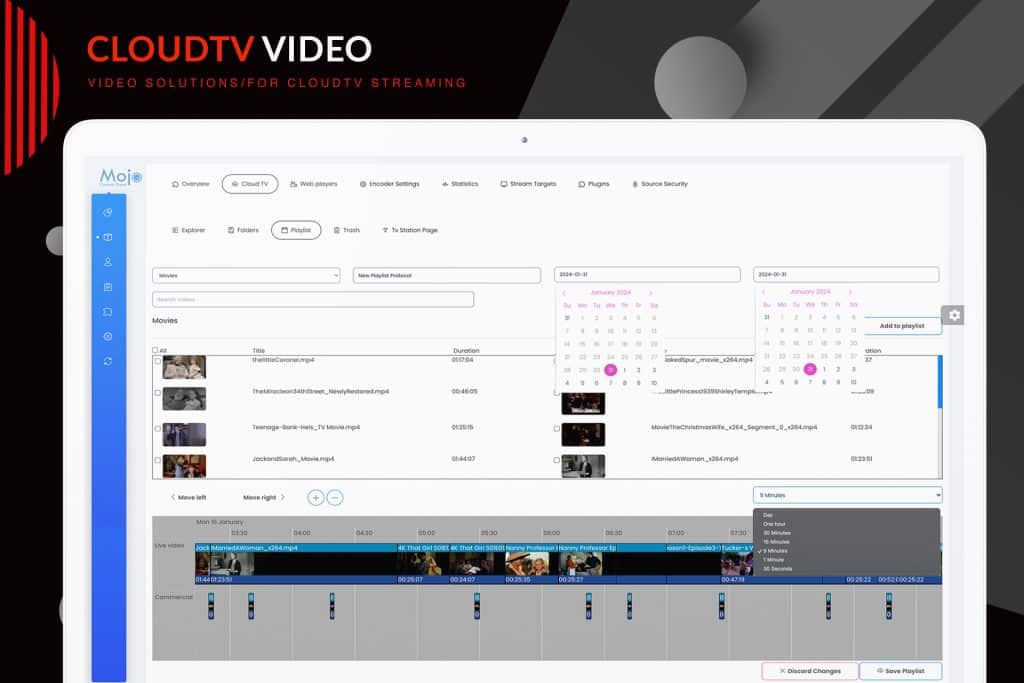Switch to the Folders sub-tab
The height and width of the screenshot is (683, 1024).
click(x=244, y=230)
